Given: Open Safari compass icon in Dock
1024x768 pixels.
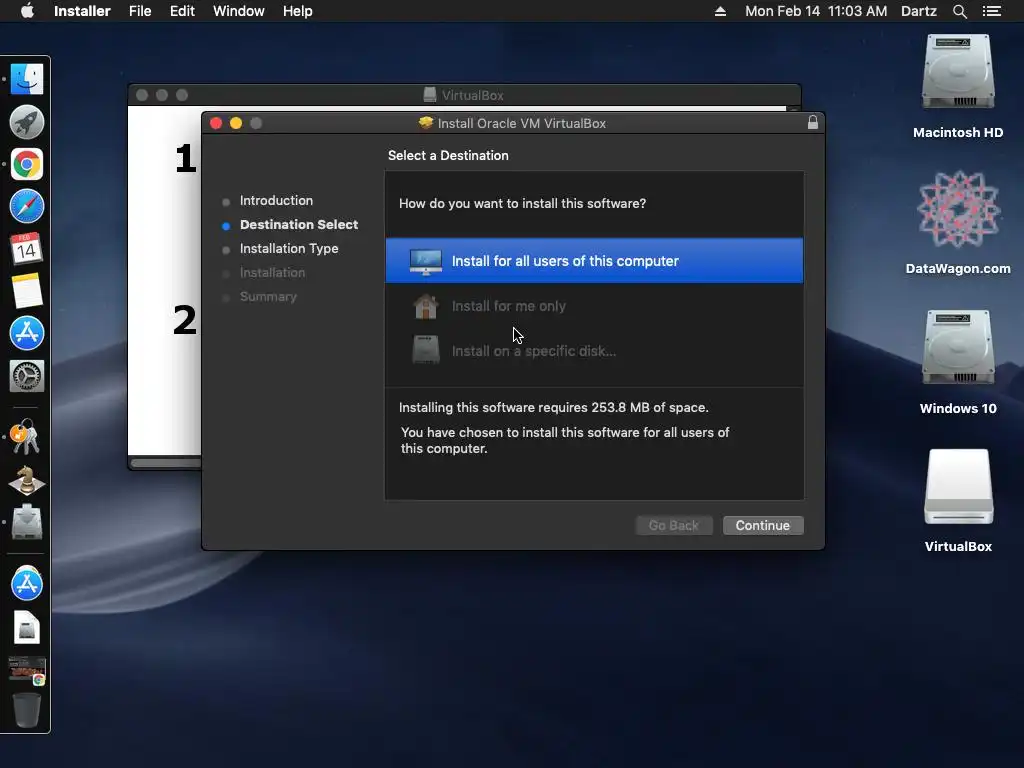Looking at the screenshot, I should [x=27, y=206].
